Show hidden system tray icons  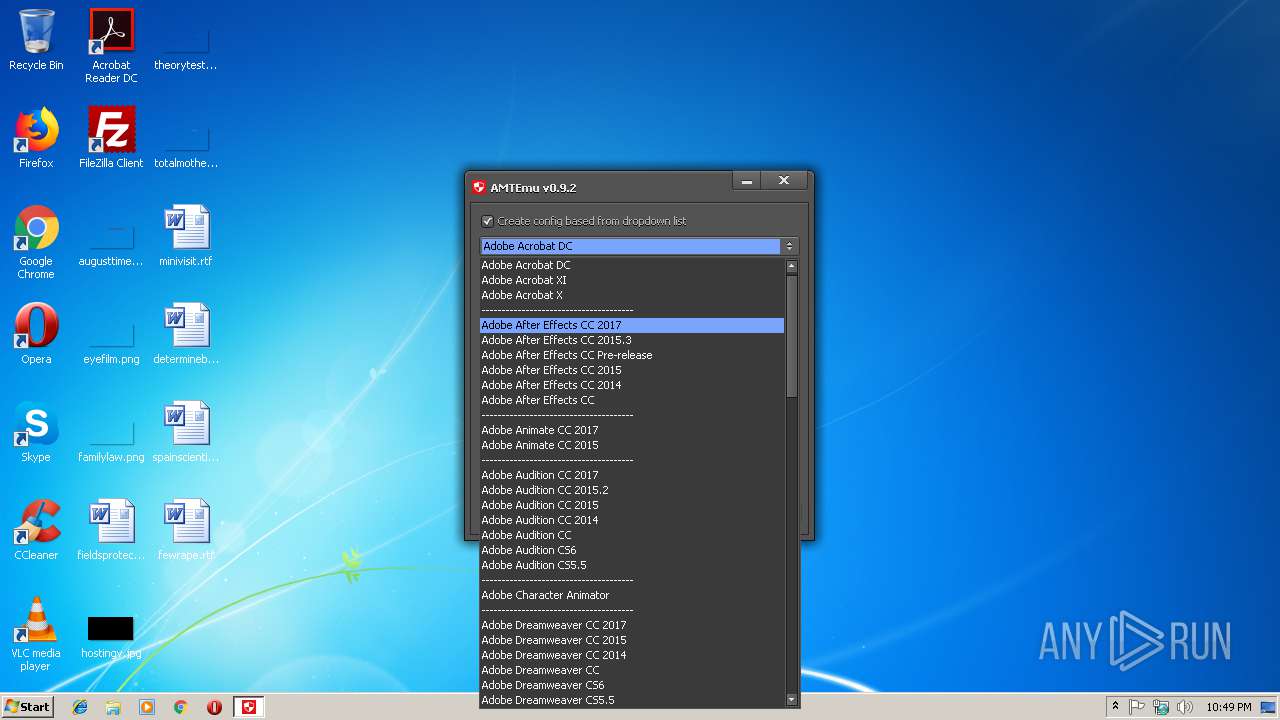click(1115, 707)
